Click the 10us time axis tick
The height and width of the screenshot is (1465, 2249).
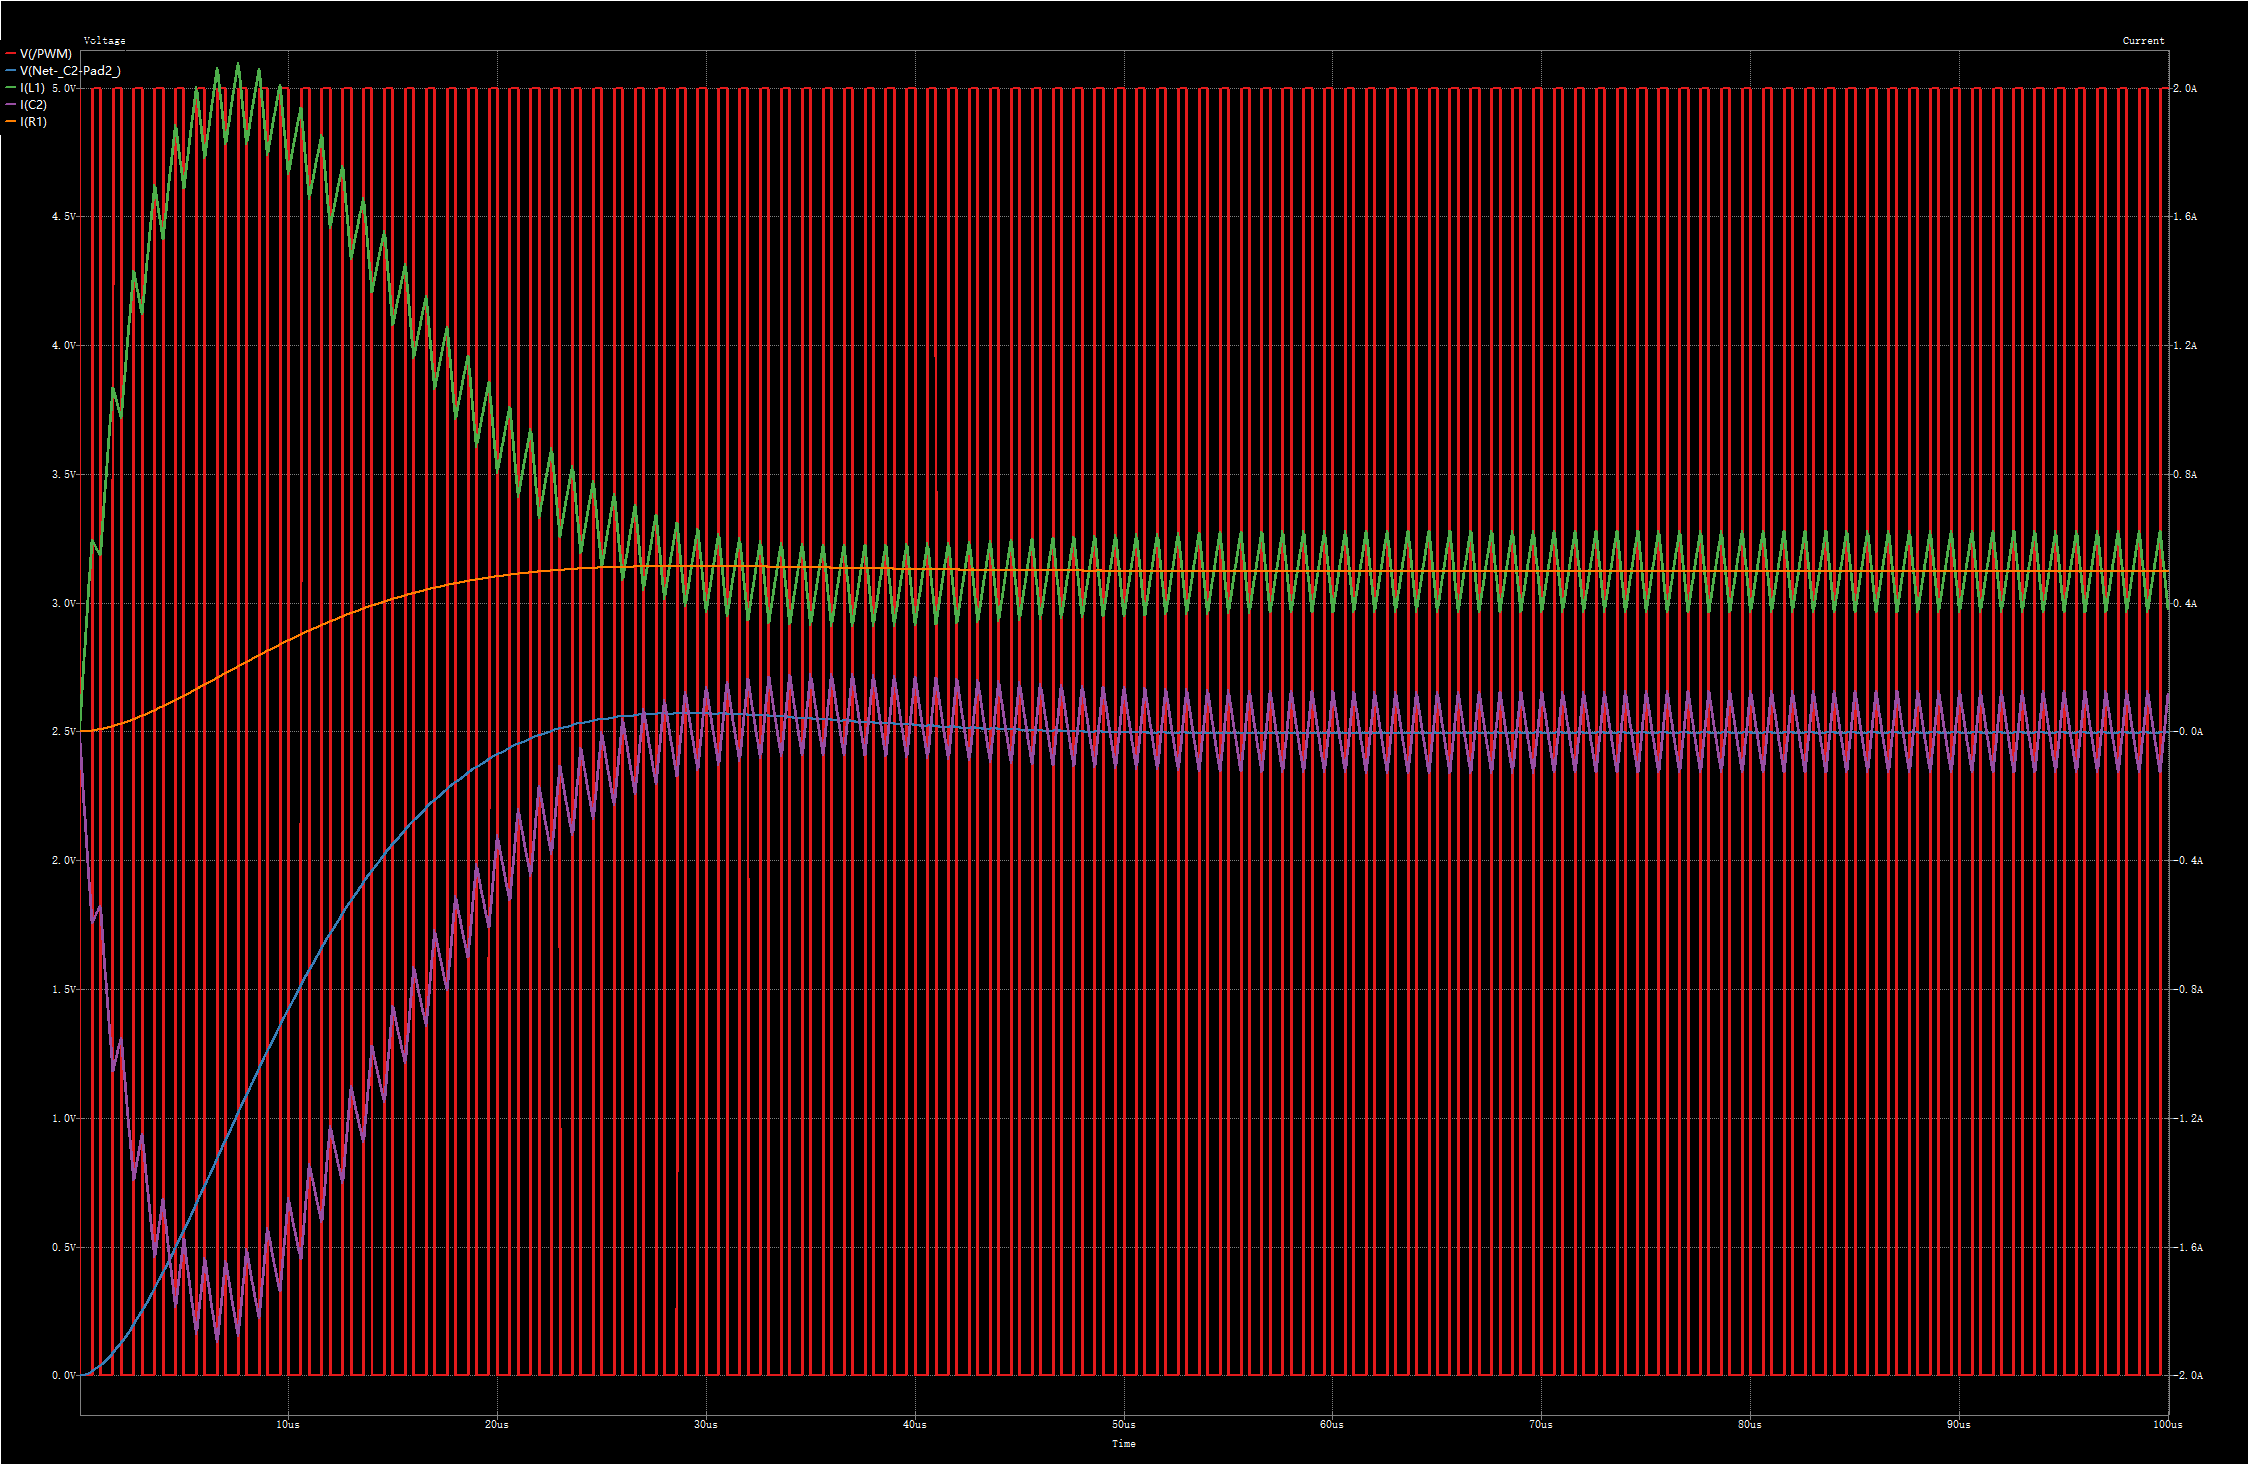(x=288, y=1425)
